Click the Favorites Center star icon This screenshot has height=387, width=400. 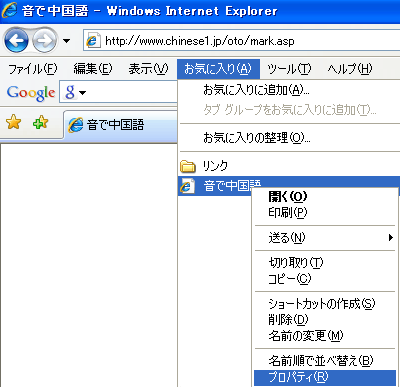(14, 123)
